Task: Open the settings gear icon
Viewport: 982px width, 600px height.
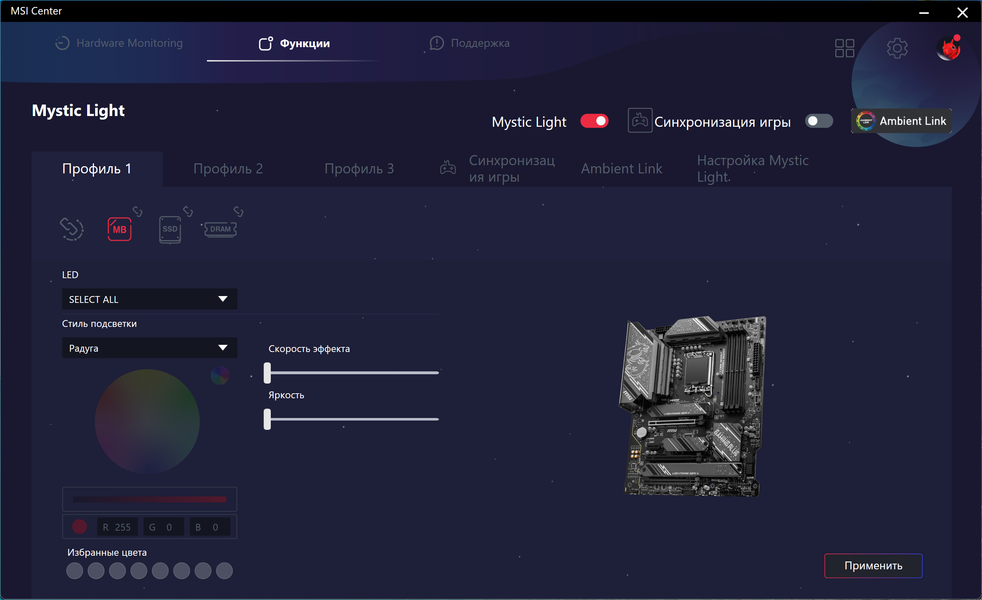Action: tap(897, 48)
